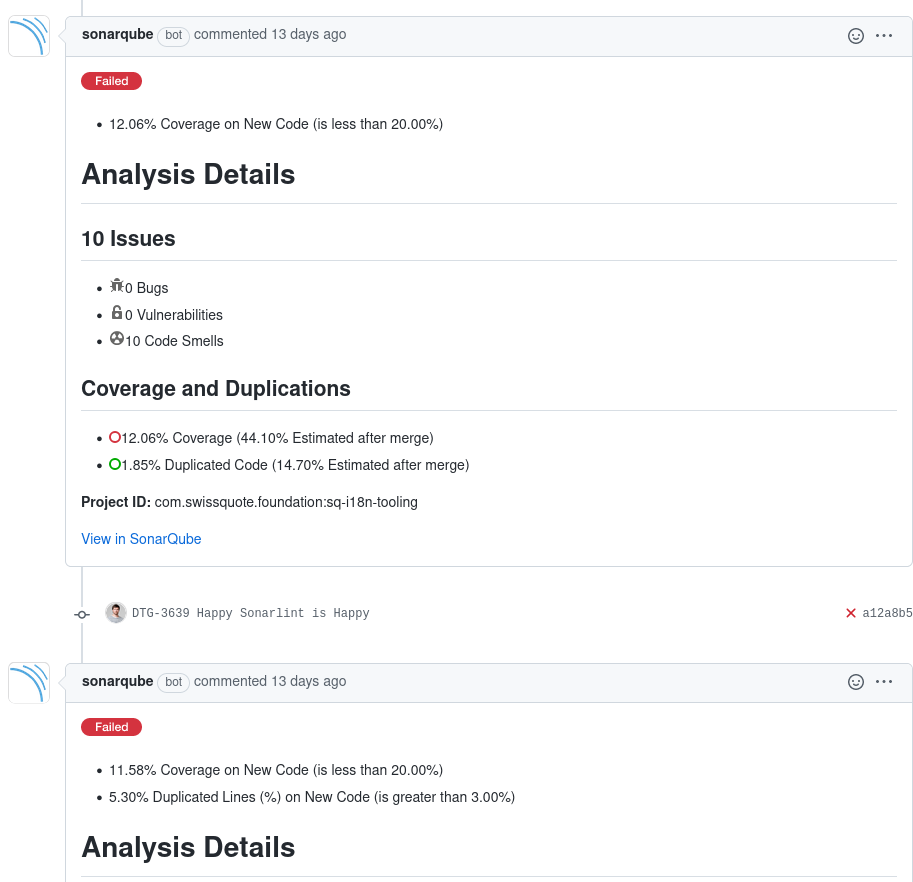The height and width of the screenshot is (882, 913).
Task: Click red coverage status circle icon
Action: click(x=115, y=437)
